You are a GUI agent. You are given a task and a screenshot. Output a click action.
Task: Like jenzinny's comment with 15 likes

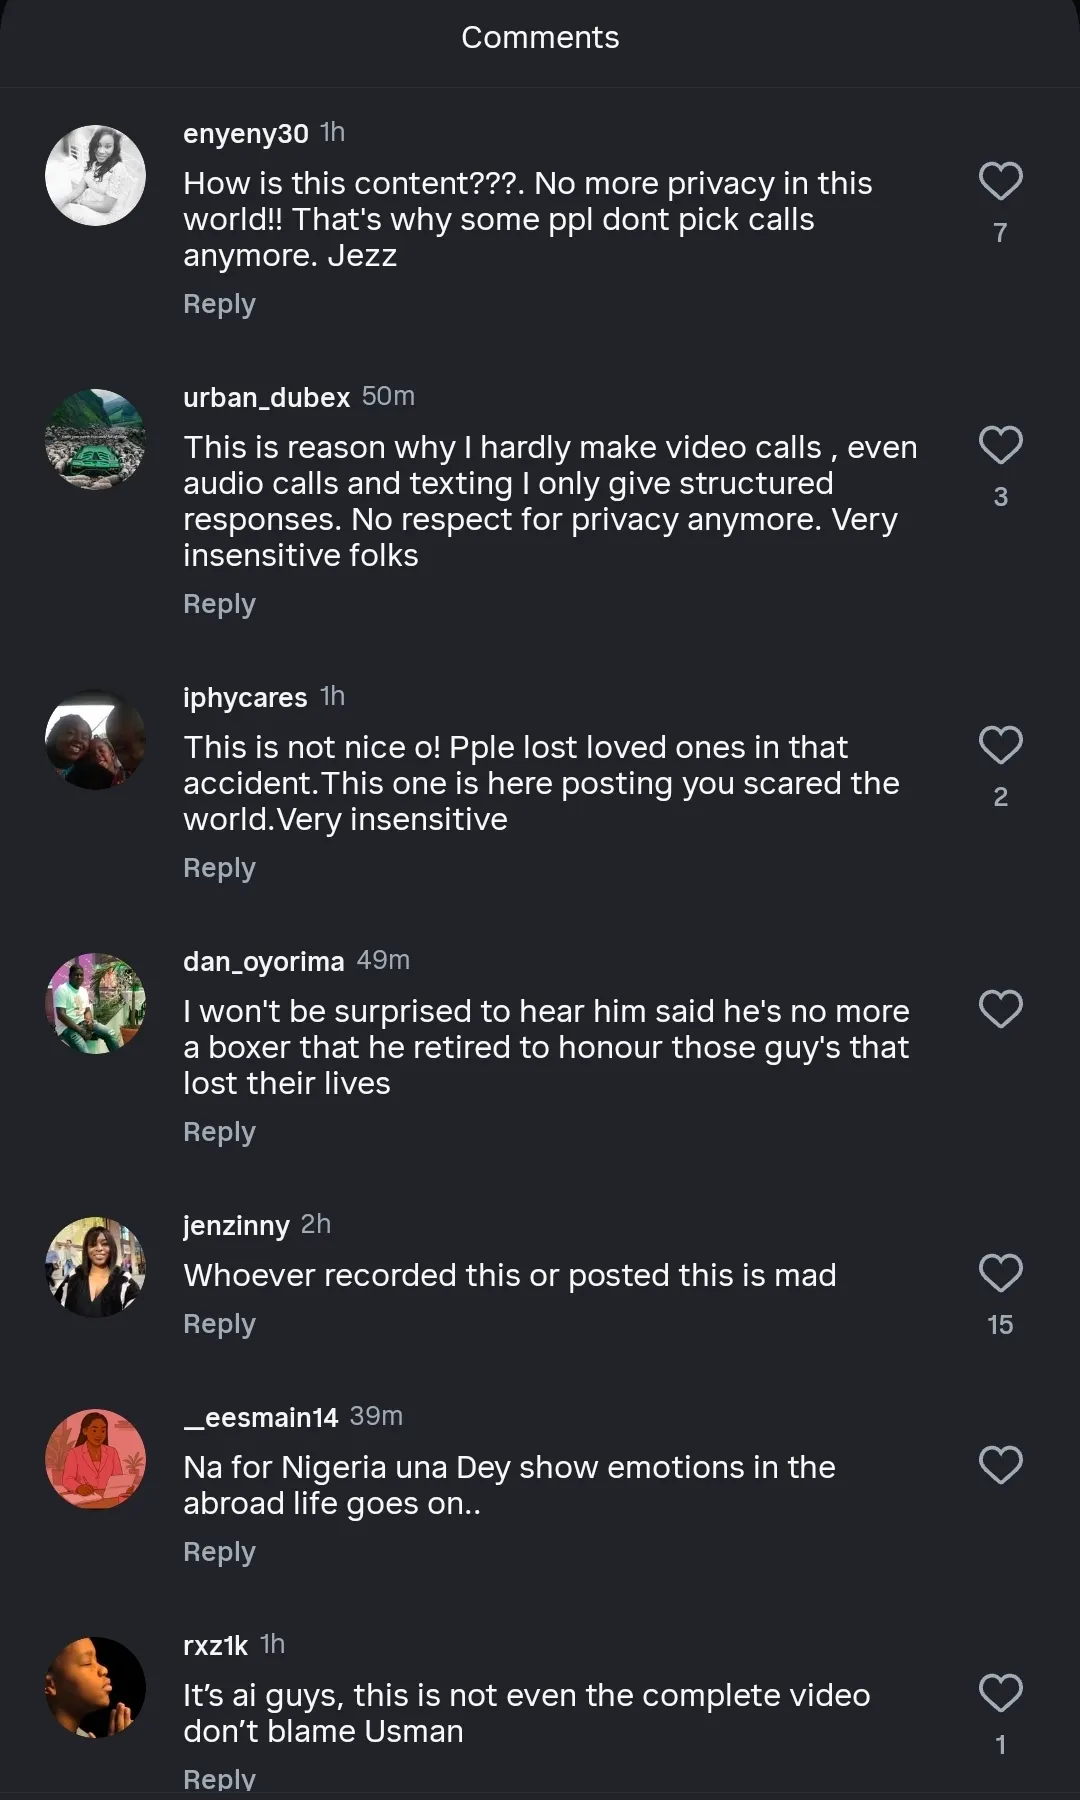pyautogui.click(x=1000, y=1273)
